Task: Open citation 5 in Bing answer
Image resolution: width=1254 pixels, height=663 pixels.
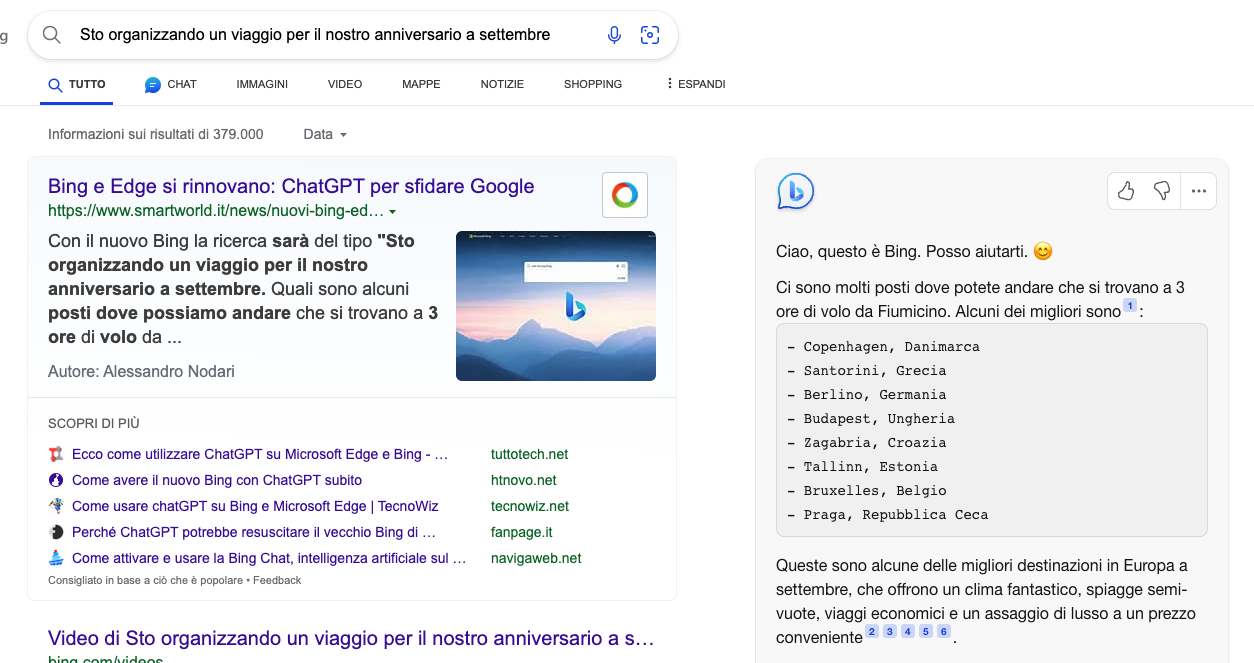Action: [x=926, y=631]
